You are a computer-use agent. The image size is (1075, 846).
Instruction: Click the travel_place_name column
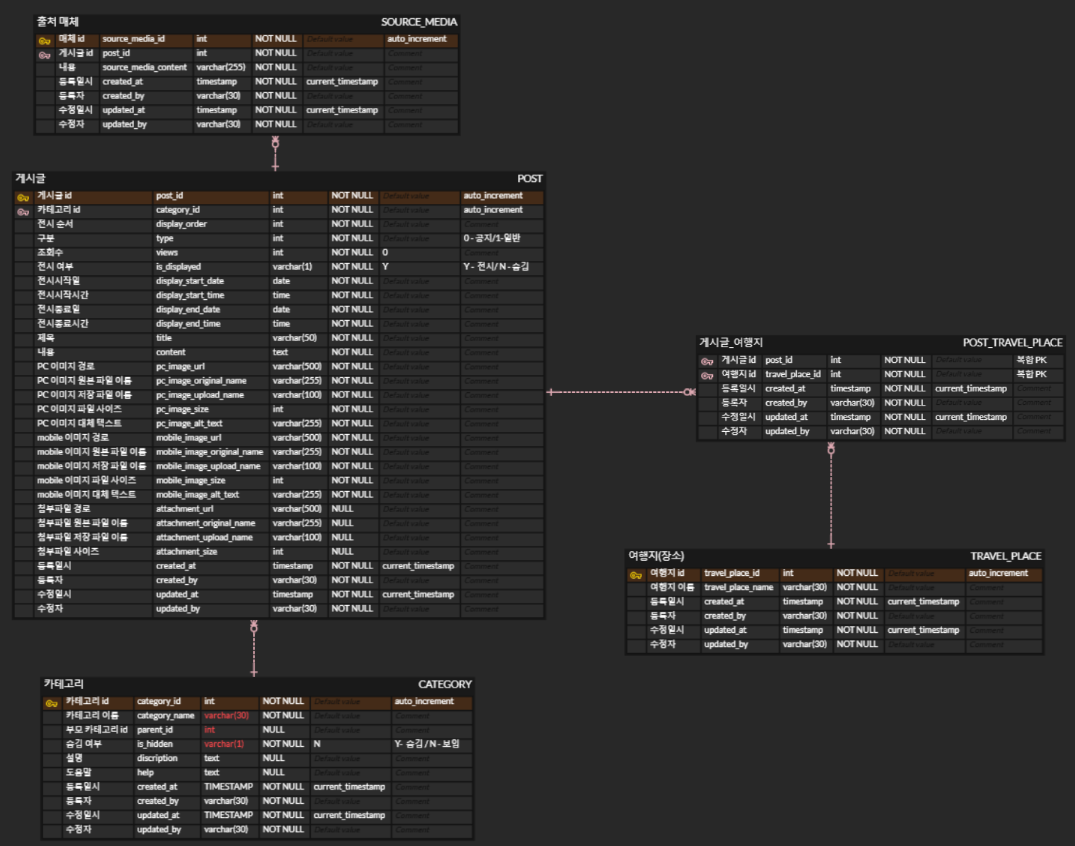(x=738, y=588)
